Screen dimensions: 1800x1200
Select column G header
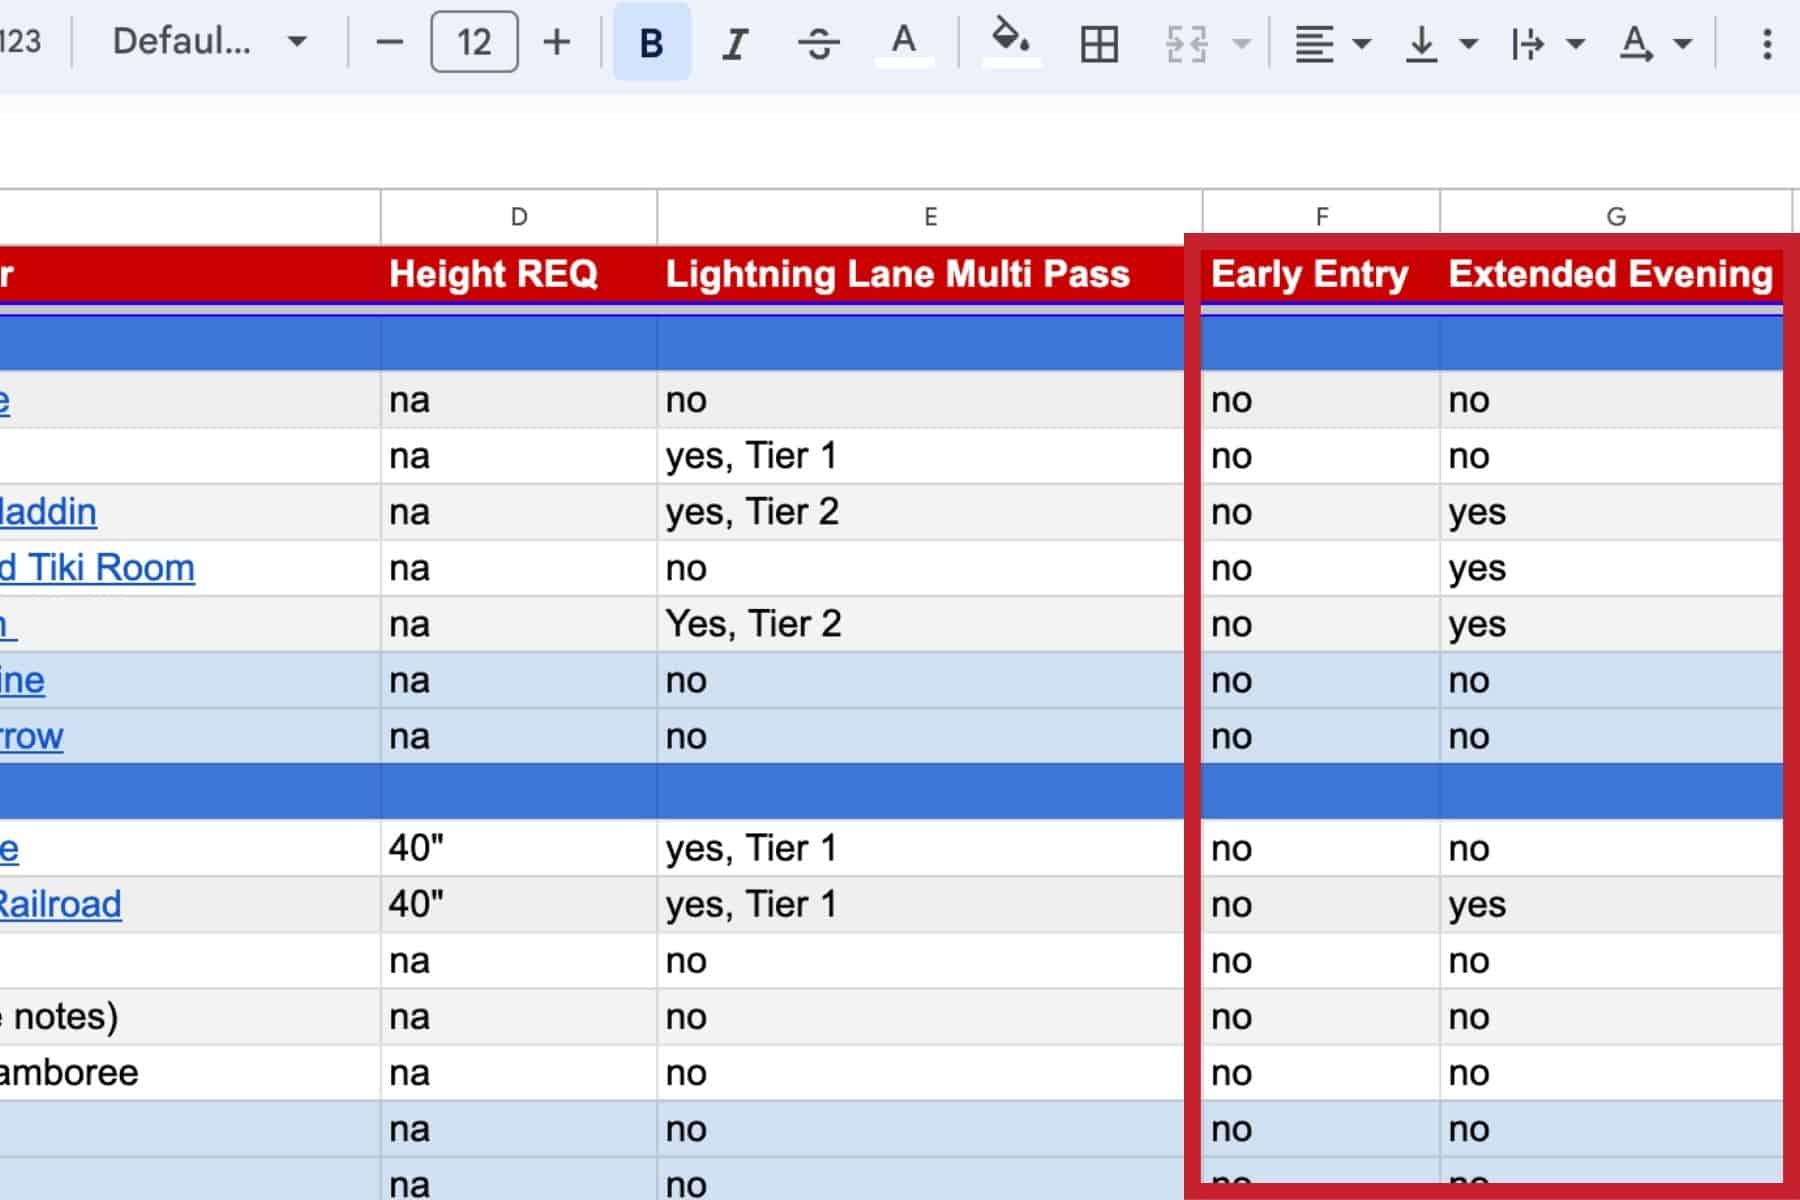click(1616, 217)
